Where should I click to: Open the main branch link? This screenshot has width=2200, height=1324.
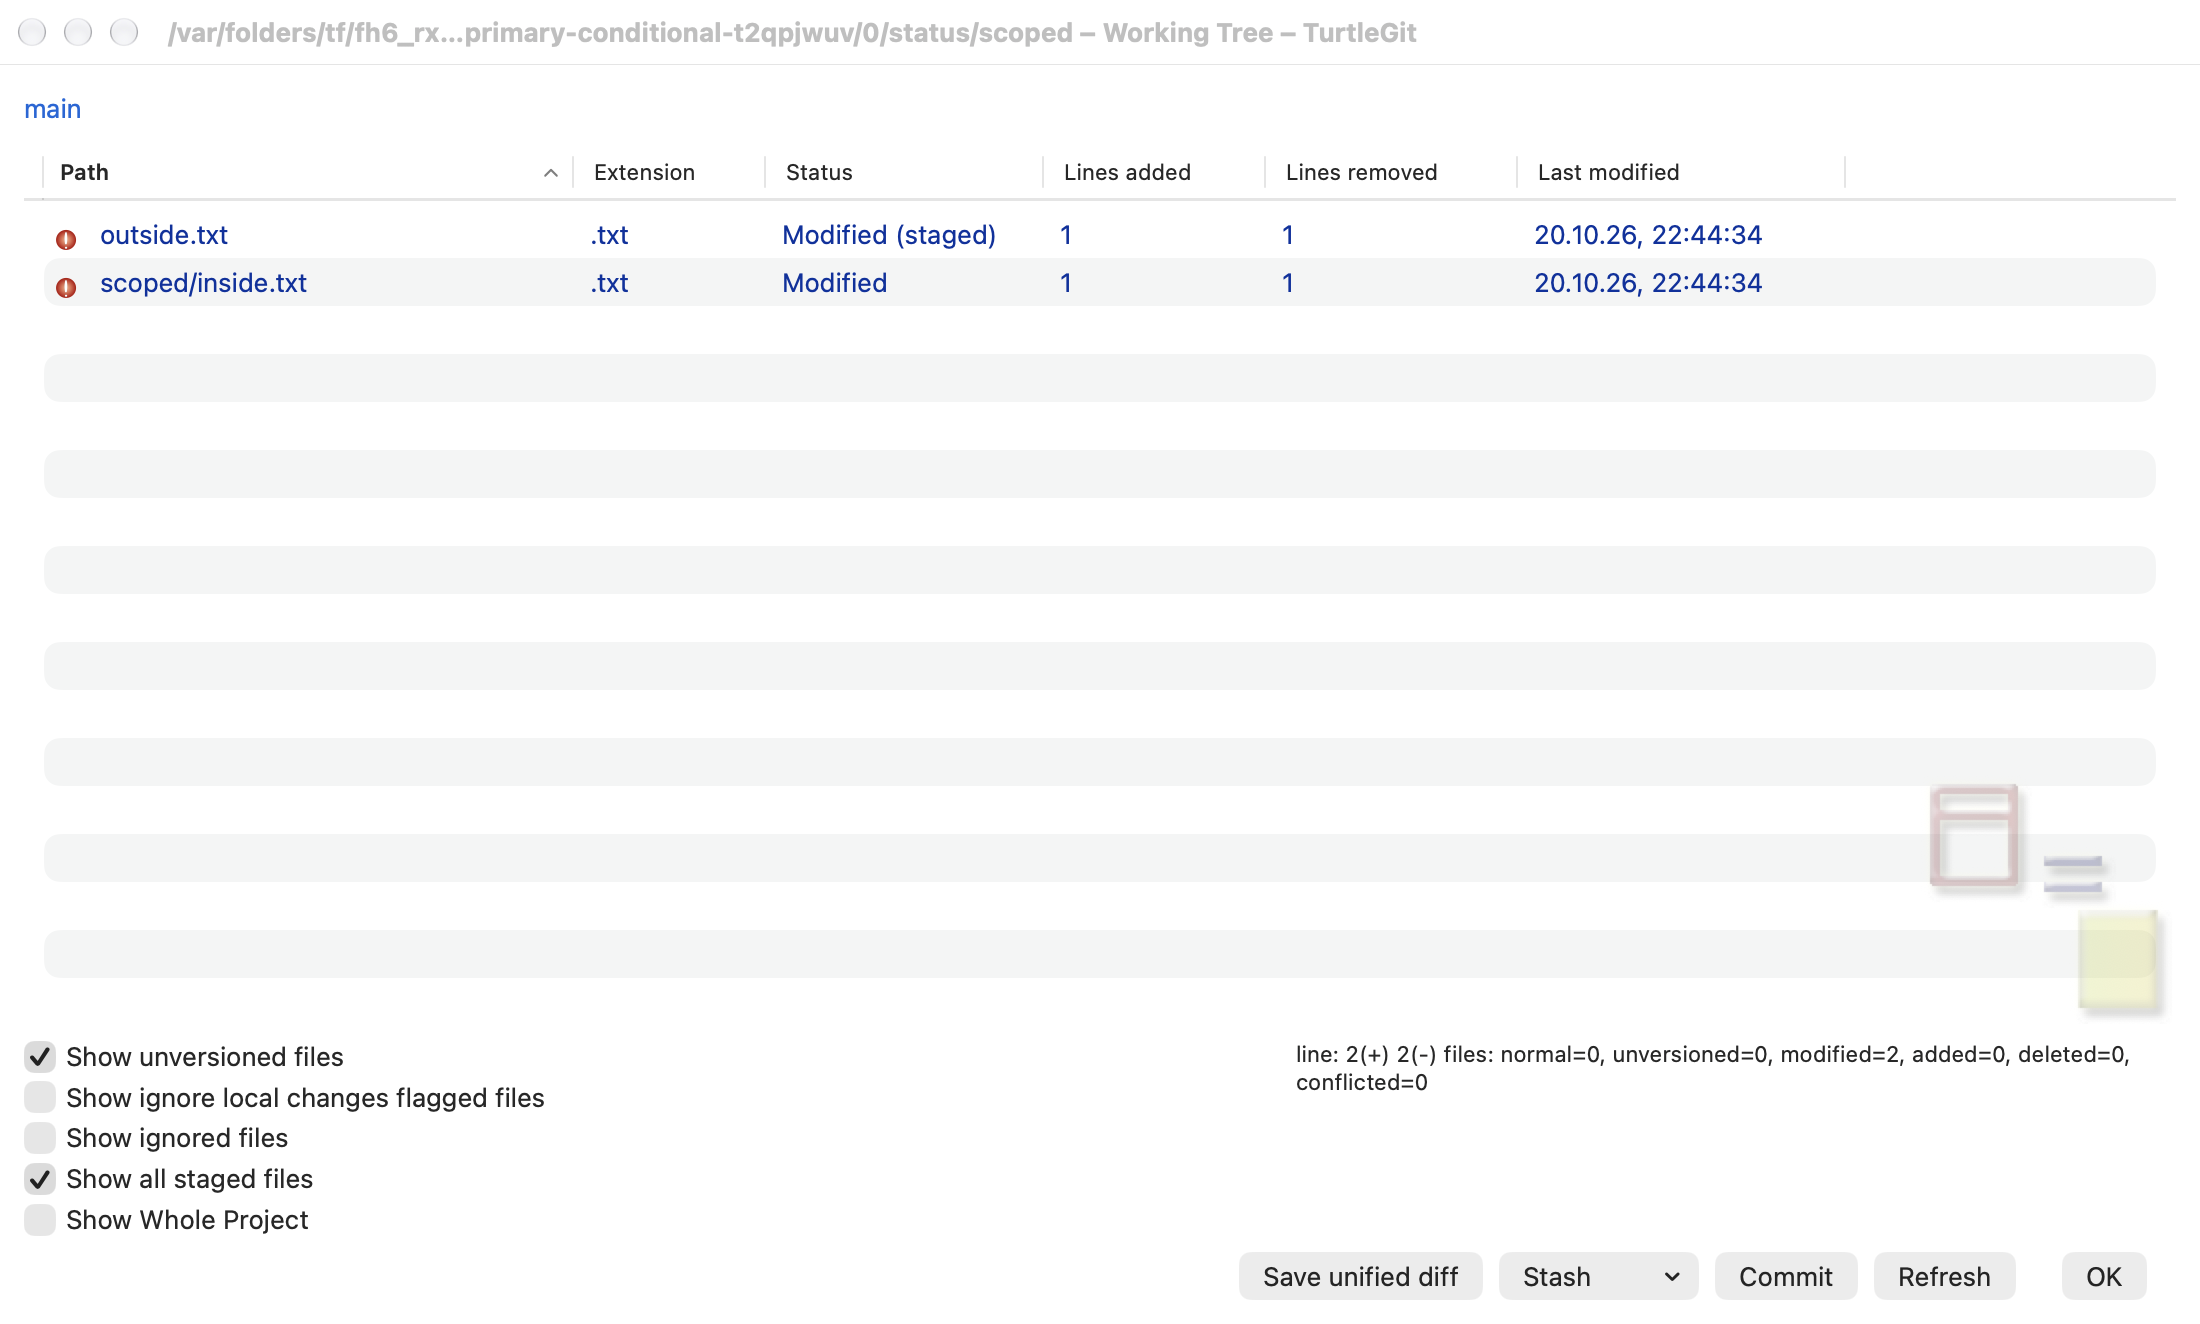click(52, 109)
